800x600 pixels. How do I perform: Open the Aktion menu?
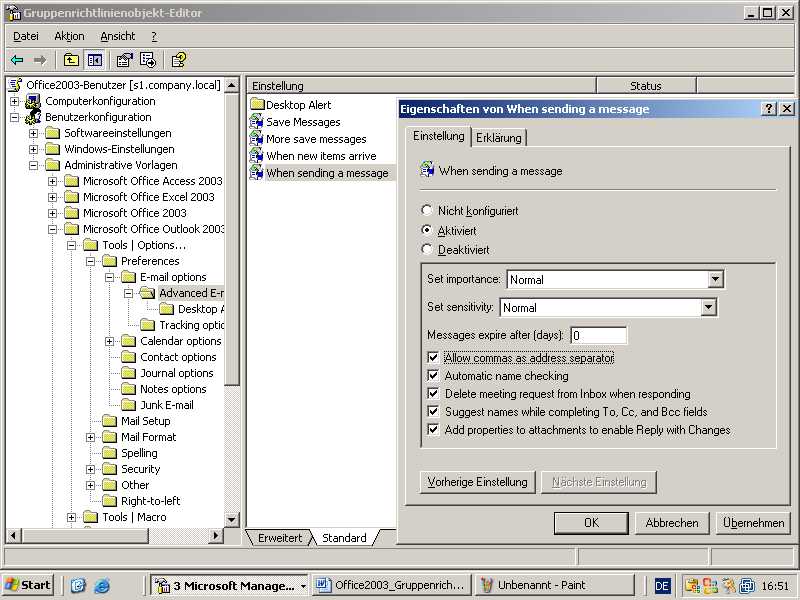tap(69, 36)
